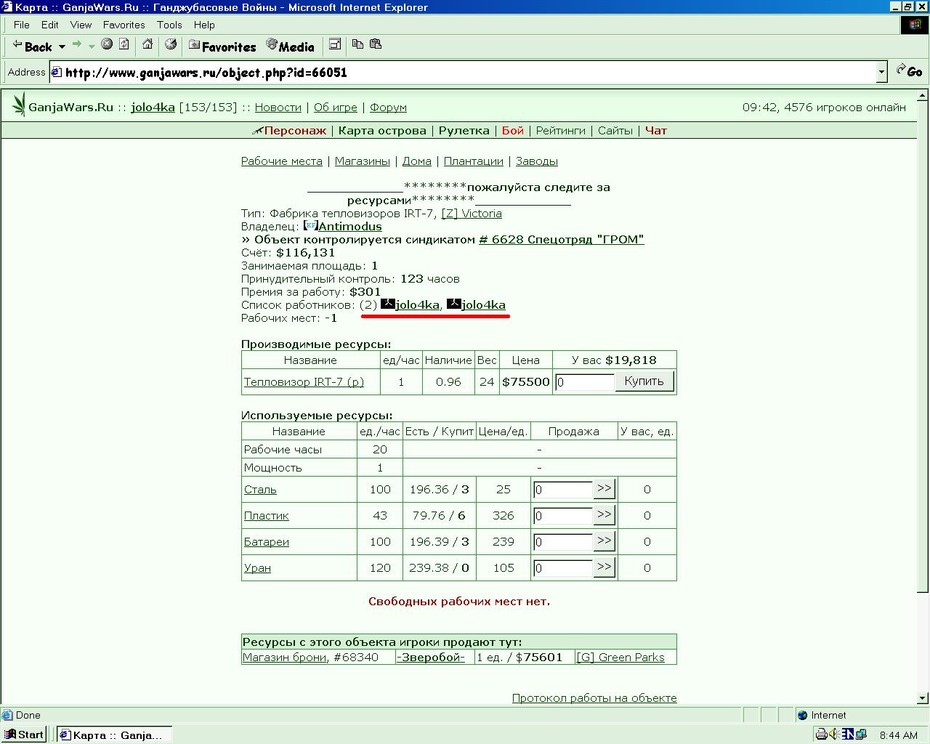Go to the Home page icon
This screenshot has width=930, height=744.
pos(148,44)
